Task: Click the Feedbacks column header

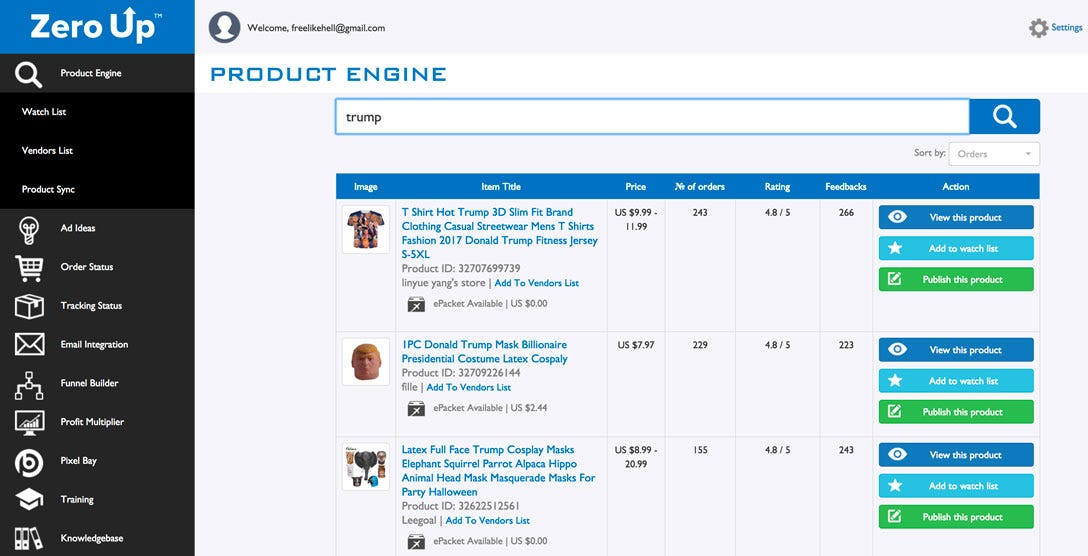Action: pos(846,187)
